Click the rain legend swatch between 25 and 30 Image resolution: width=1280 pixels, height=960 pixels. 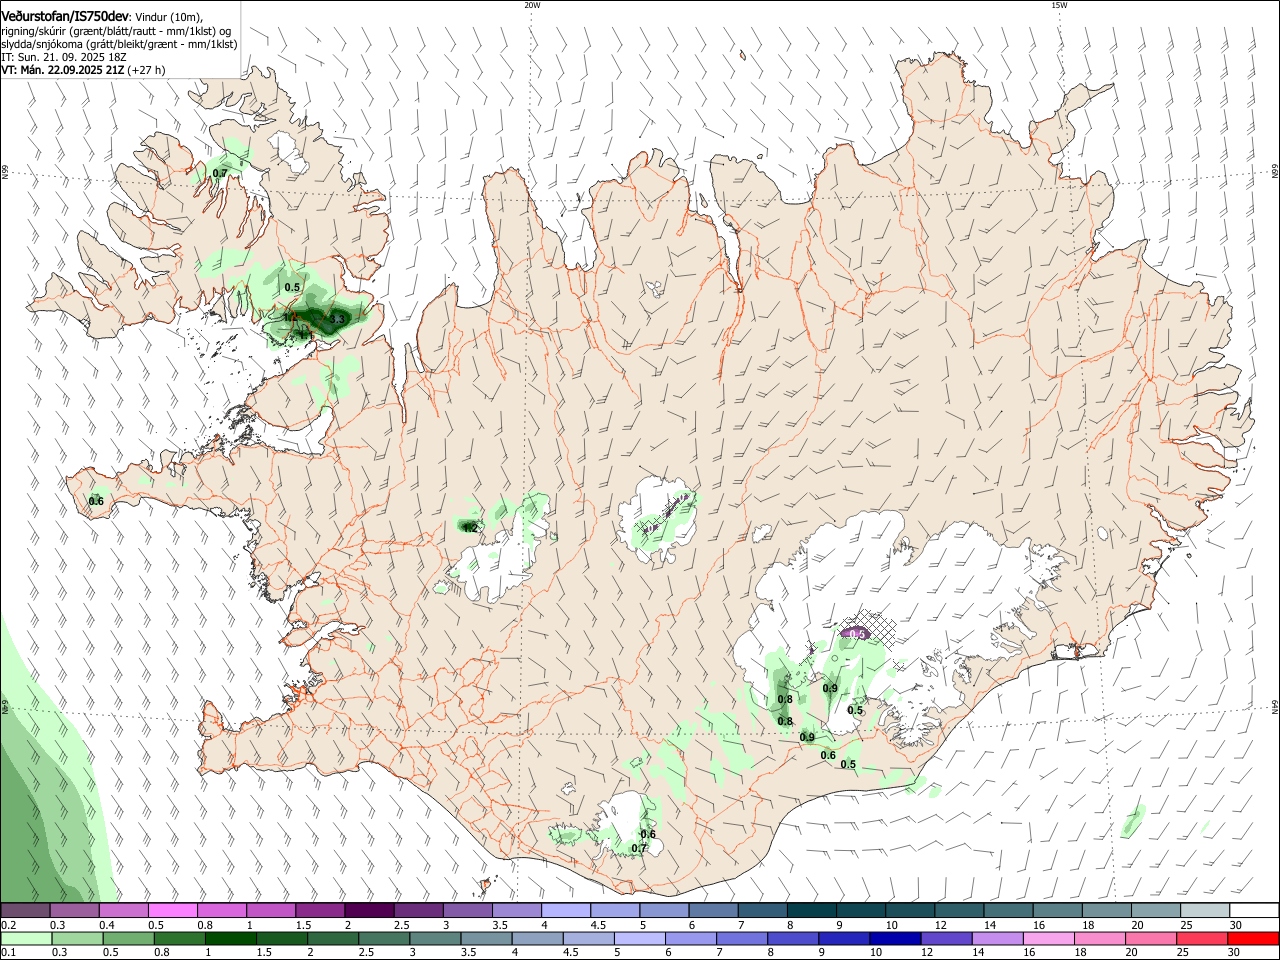point(1200,938)
